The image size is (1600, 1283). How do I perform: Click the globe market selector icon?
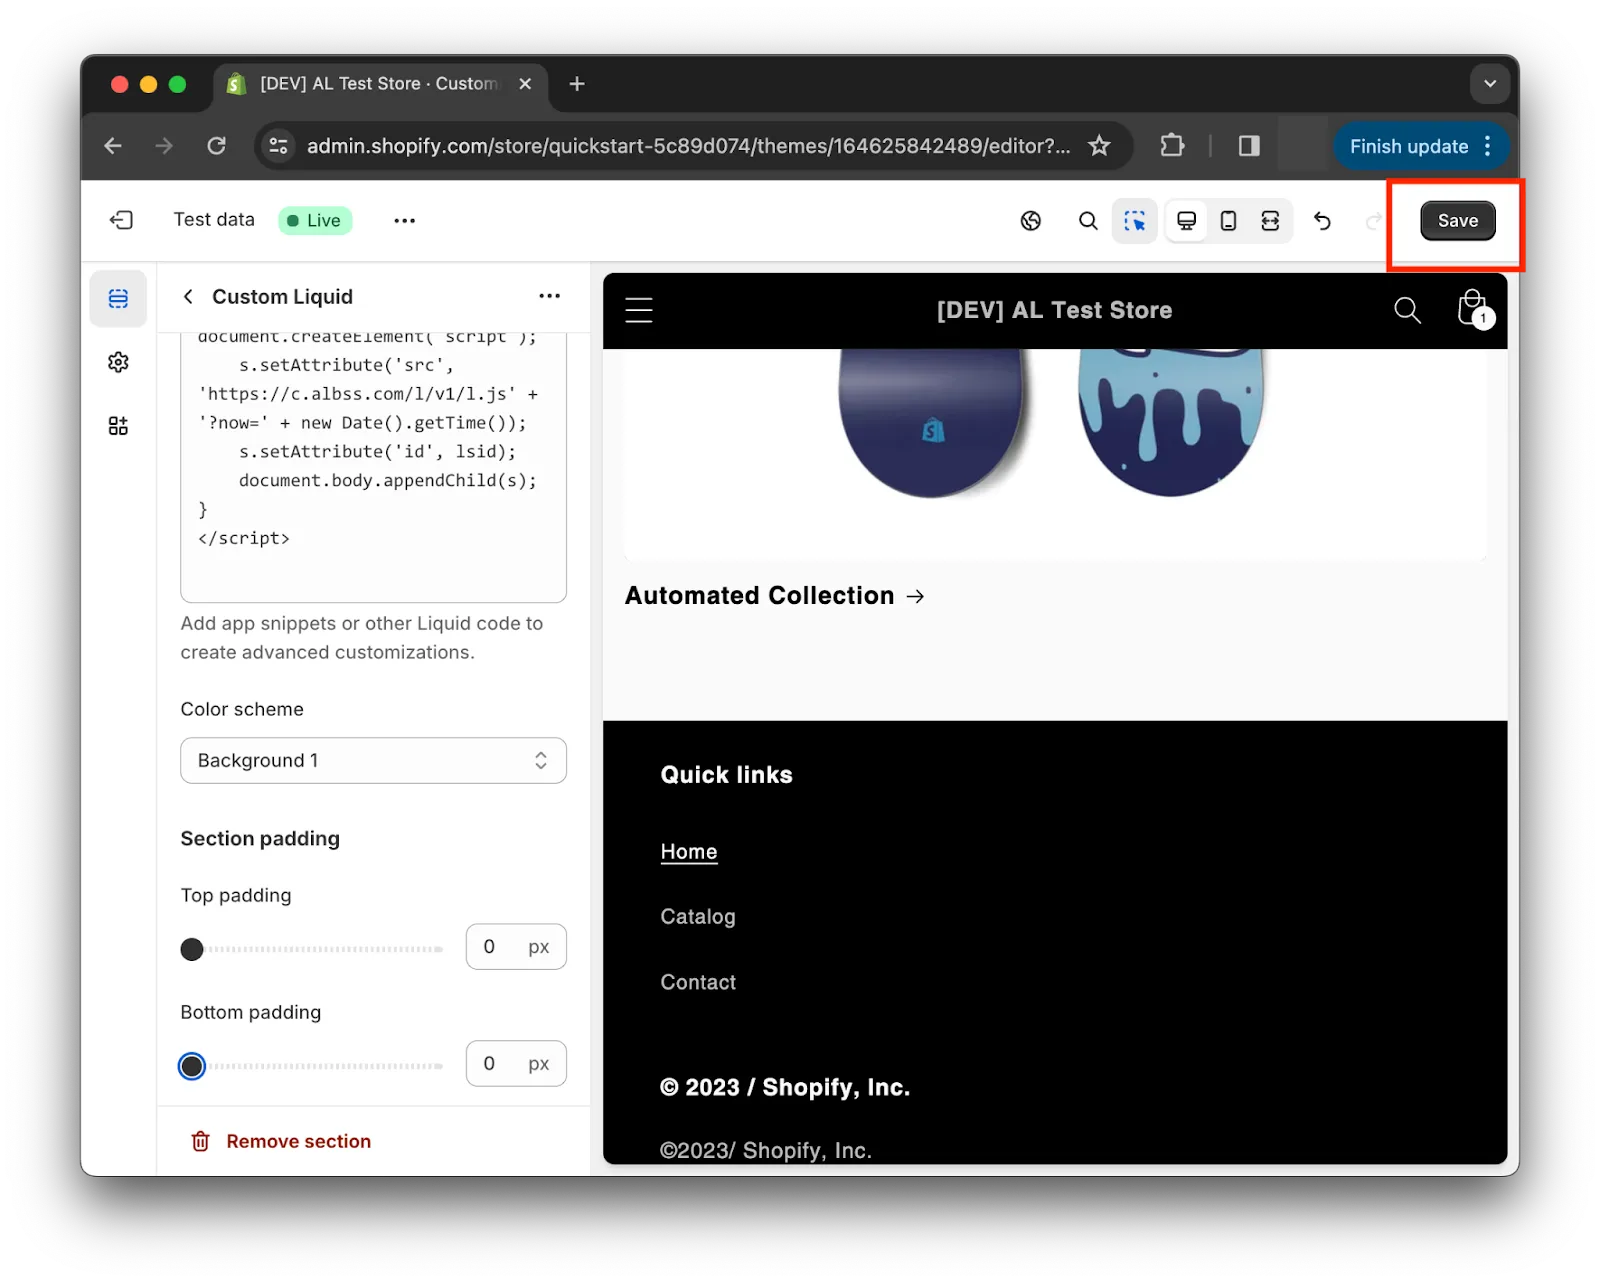1031,221
